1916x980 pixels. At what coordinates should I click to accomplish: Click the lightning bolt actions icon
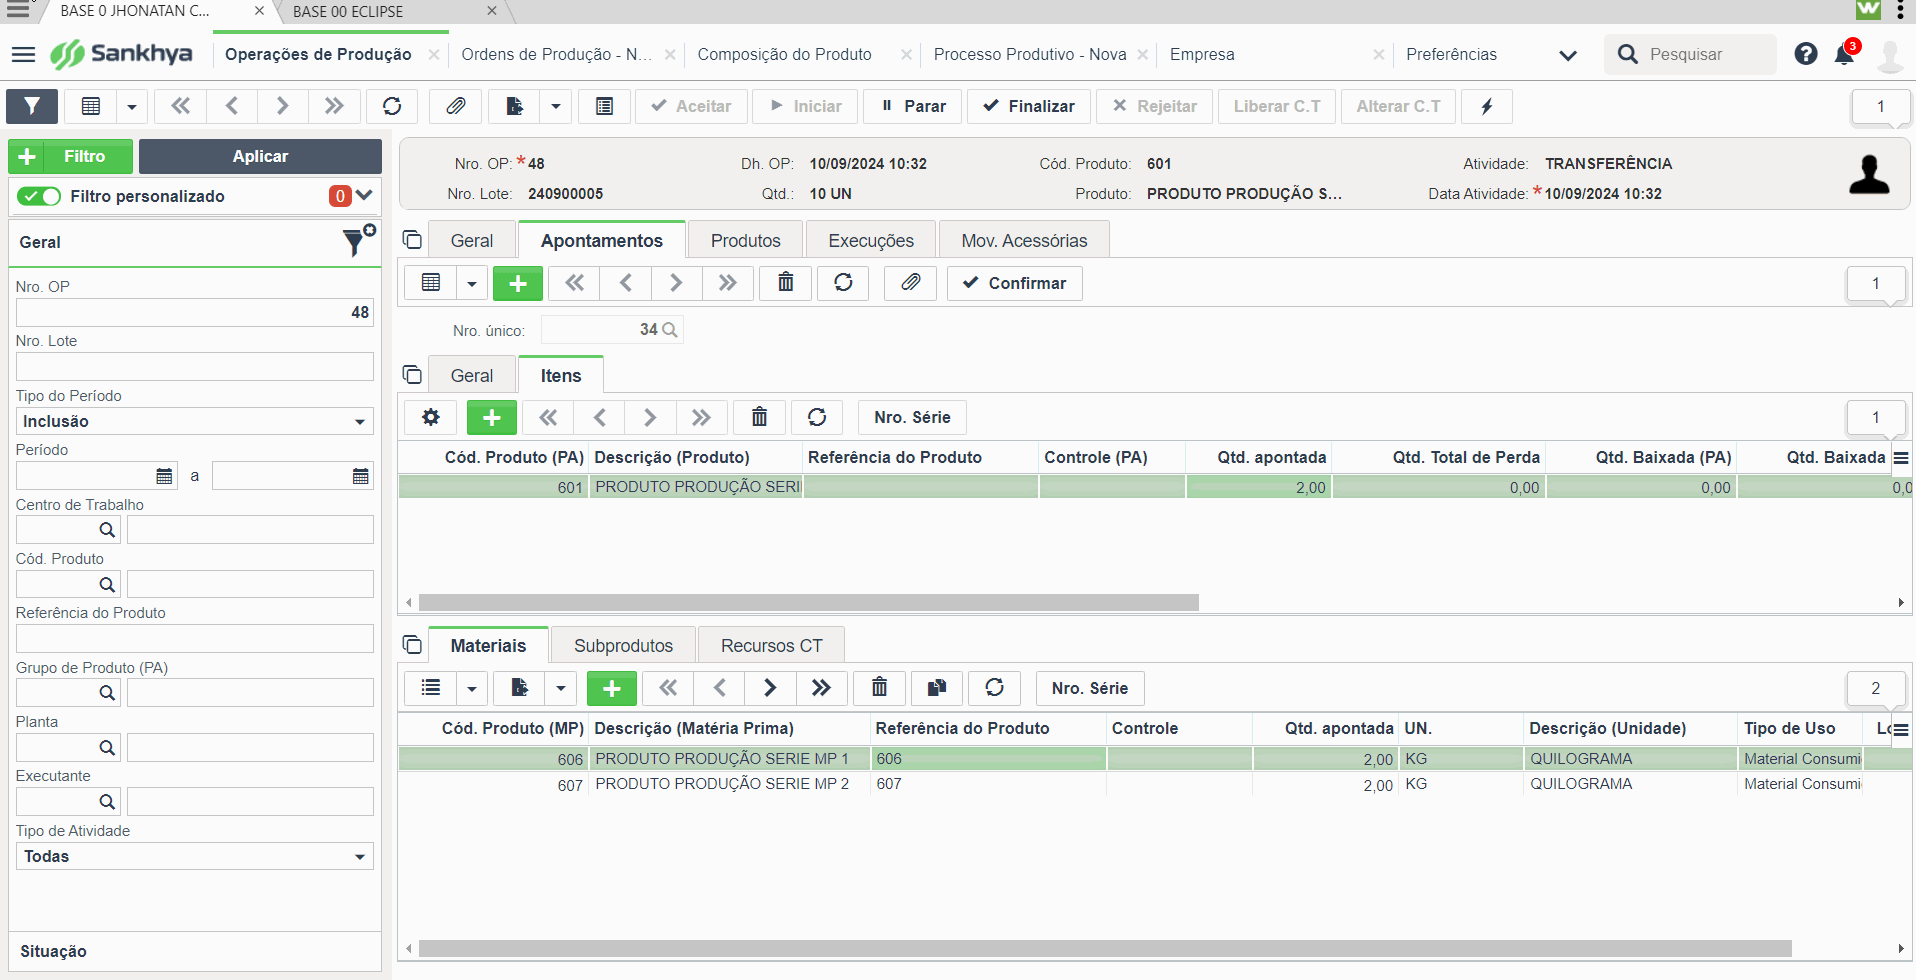tap(1487, 106)
